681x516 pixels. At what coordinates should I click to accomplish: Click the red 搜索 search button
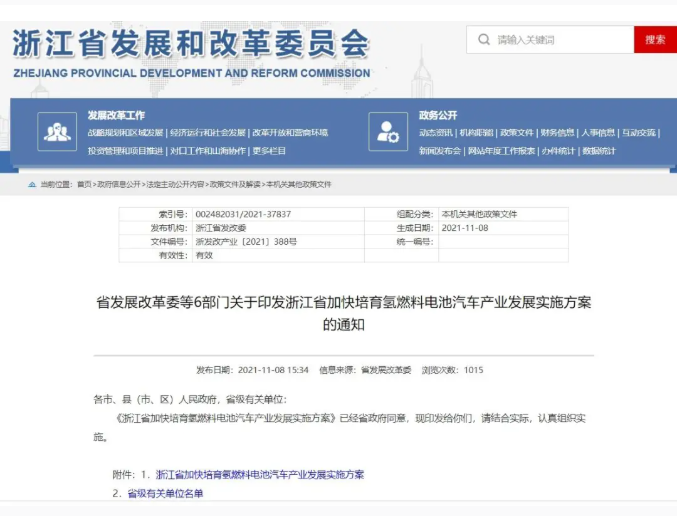pyautogui.click(x=654, y=40)
